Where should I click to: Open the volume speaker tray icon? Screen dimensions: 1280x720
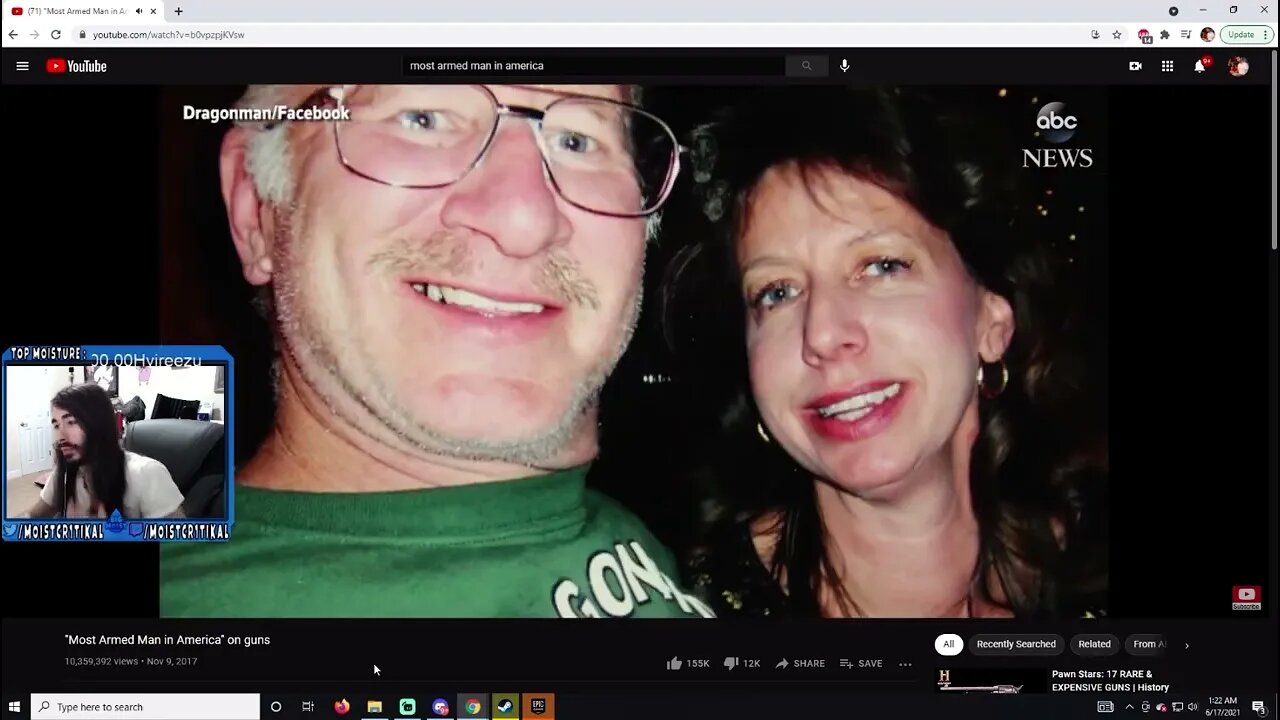[1192, 707]
